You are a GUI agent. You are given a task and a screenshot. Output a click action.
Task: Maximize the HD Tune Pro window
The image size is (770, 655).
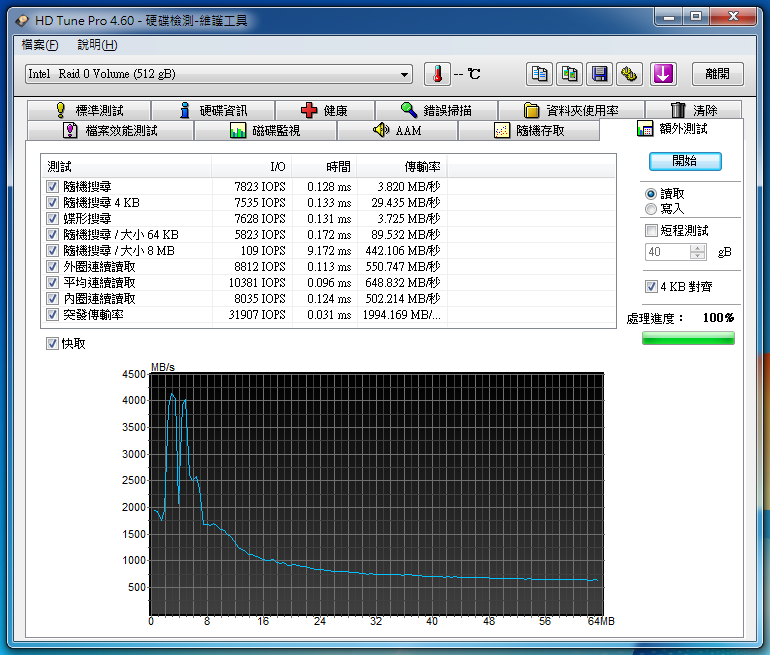tap(696, 17)
